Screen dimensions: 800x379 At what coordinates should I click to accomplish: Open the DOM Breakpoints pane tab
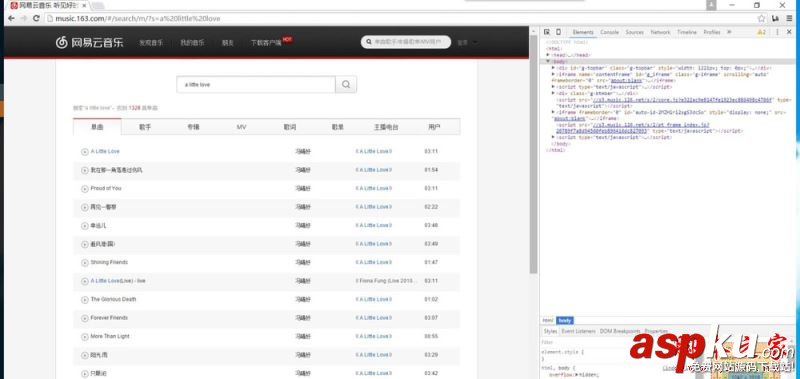tap(620, 332)
